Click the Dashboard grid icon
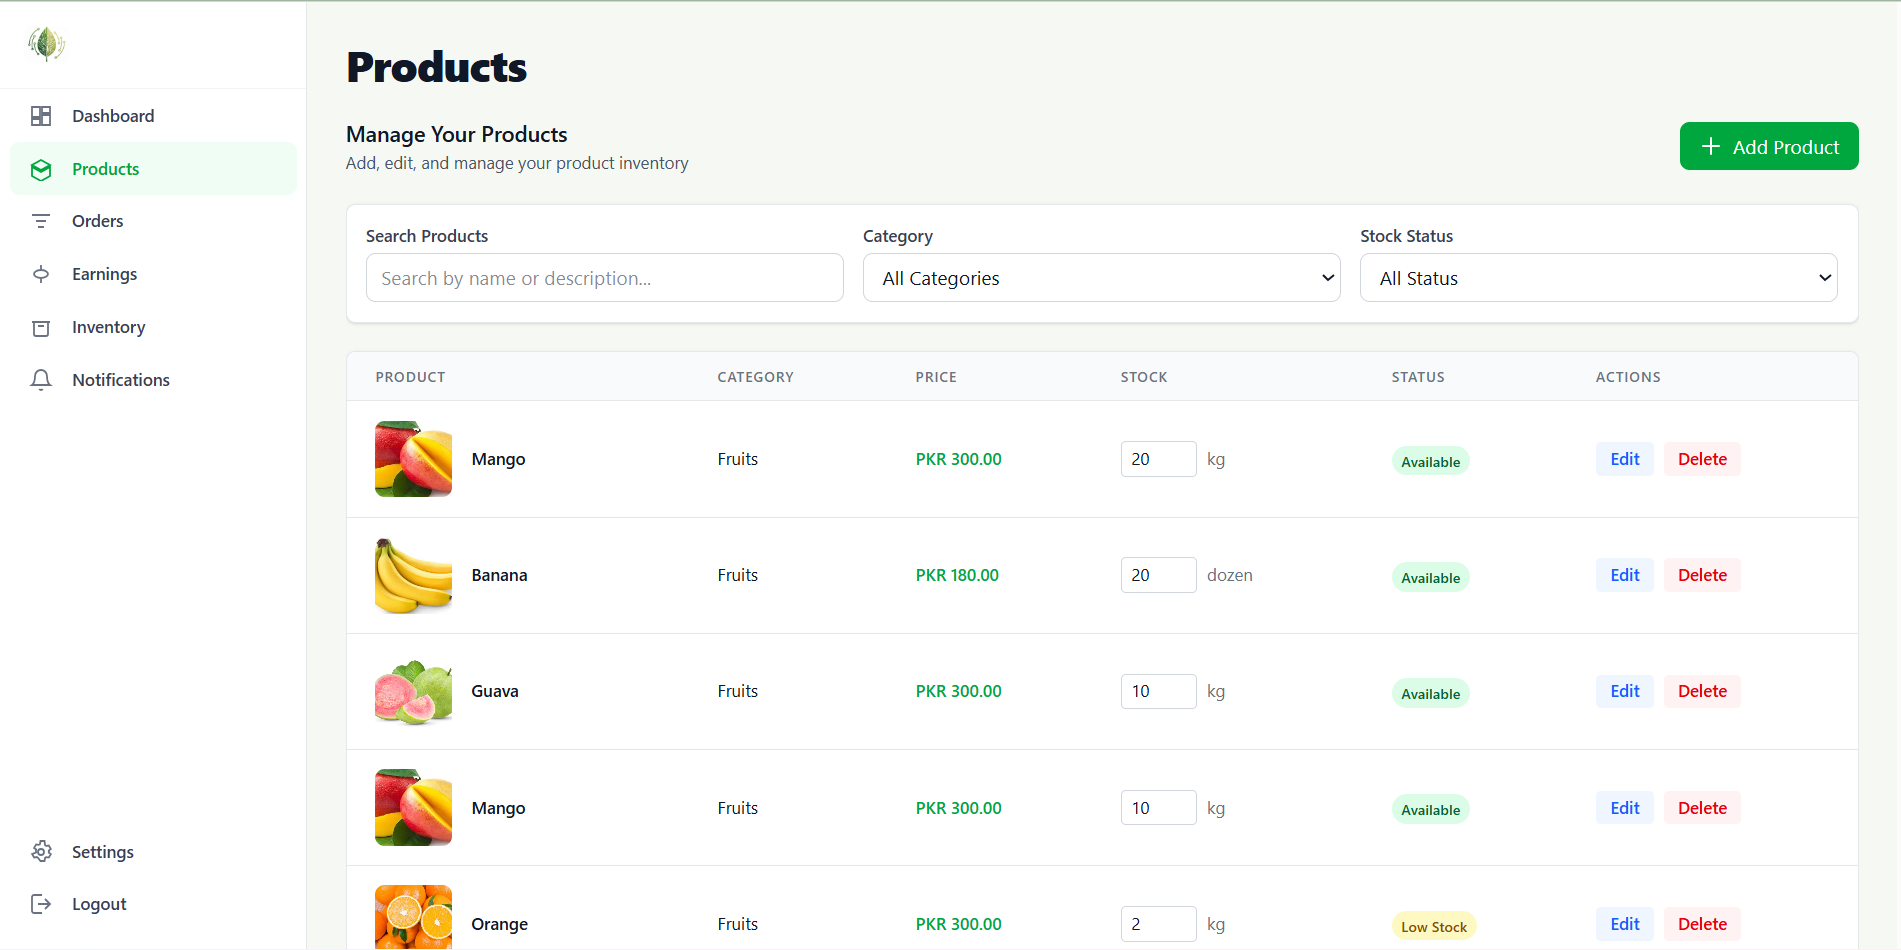The height and width of the screenshot is (950, 1901). click(x=41, y=116)
